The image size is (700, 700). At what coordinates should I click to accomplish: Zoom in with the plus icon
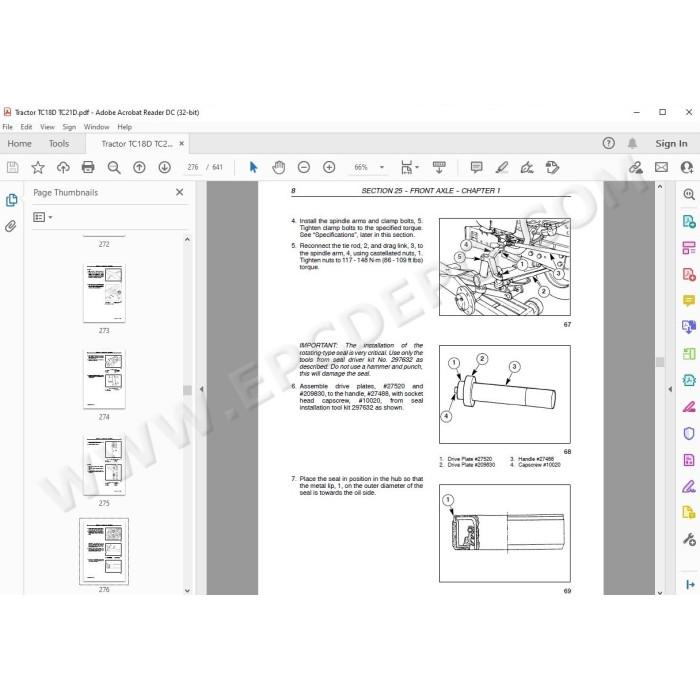(x=329, y=167)
